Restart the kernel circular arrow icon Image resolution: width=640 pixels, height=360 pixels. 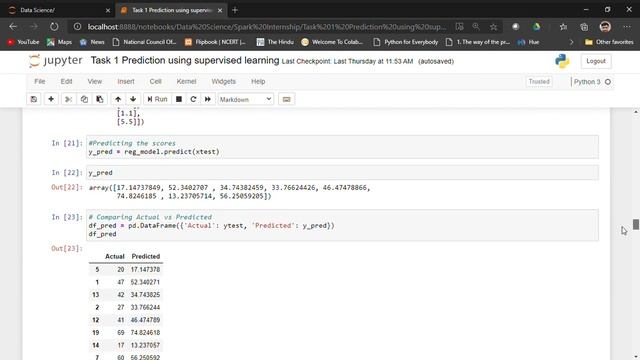pyautogui.click(x=193, y=99)
